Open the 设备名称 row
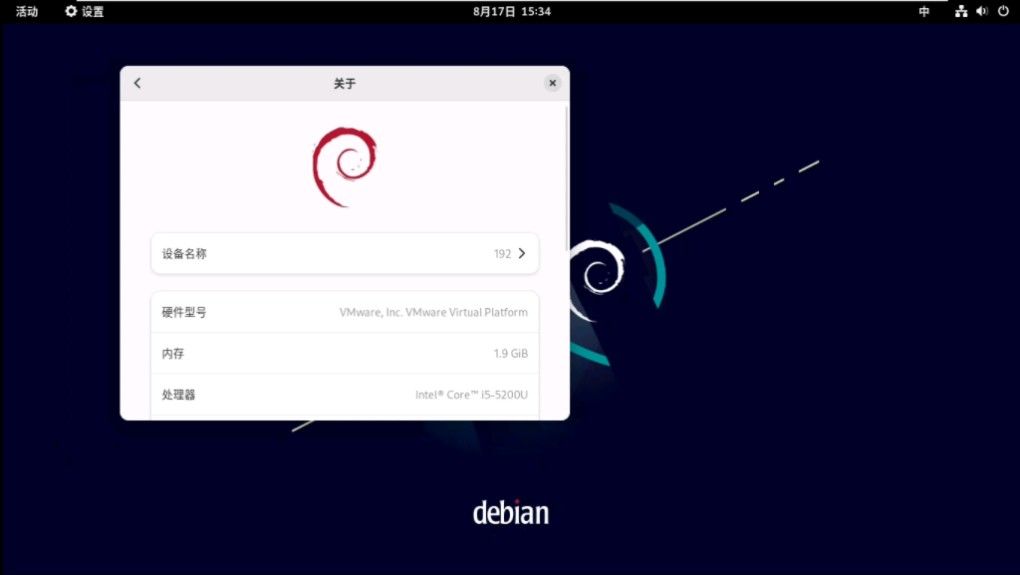Viewport: 1020px width, 575px height. (x=345, y=254)
